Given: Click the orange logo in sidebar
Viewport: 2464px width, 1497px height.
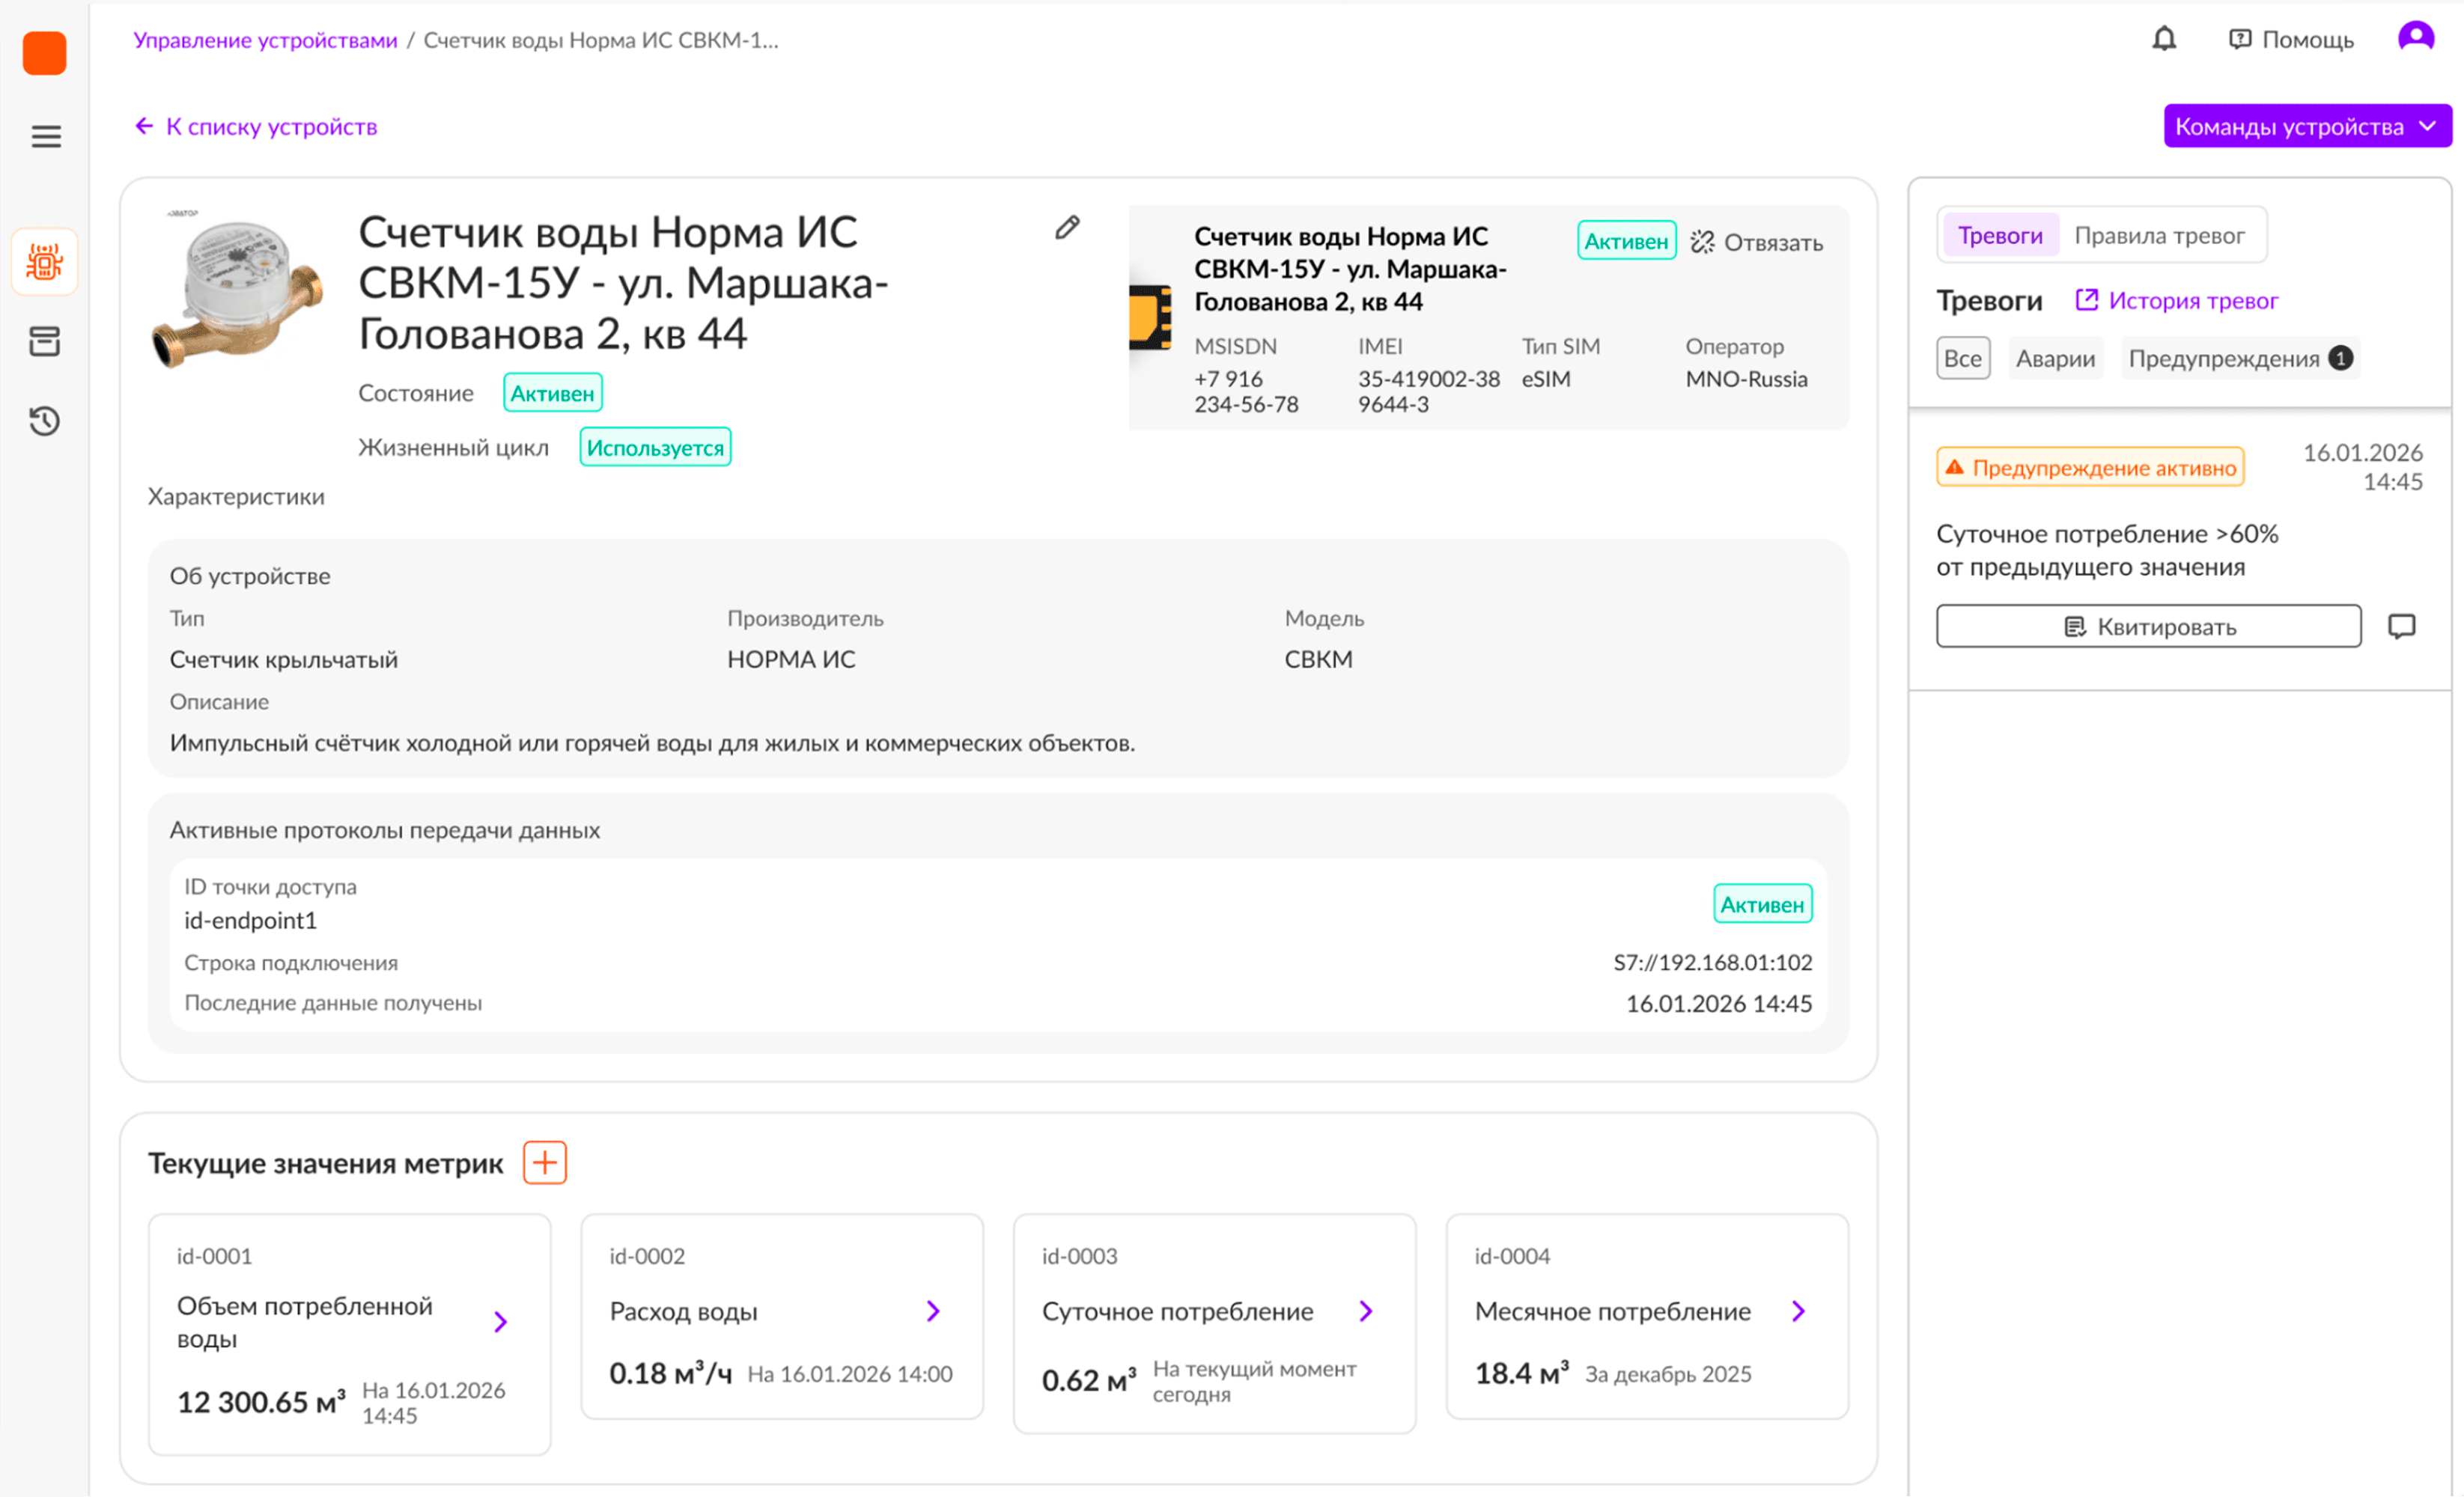Looking at the screenshot, I should [x=44, y=52].
